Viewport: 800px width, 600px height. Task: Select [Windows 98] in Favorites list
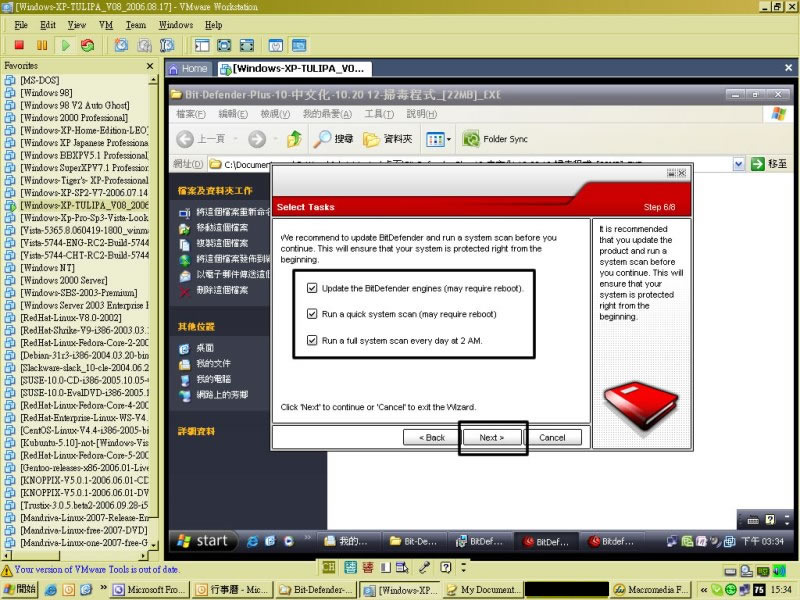tap(46, 93)
